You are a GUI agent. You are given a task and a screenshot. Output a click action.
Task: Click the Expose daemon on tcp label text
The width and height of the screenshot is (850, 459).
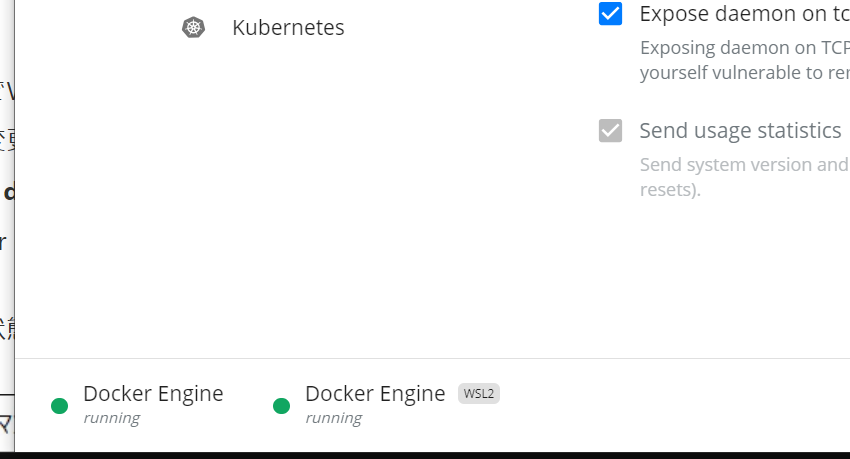tap(744, 14)
